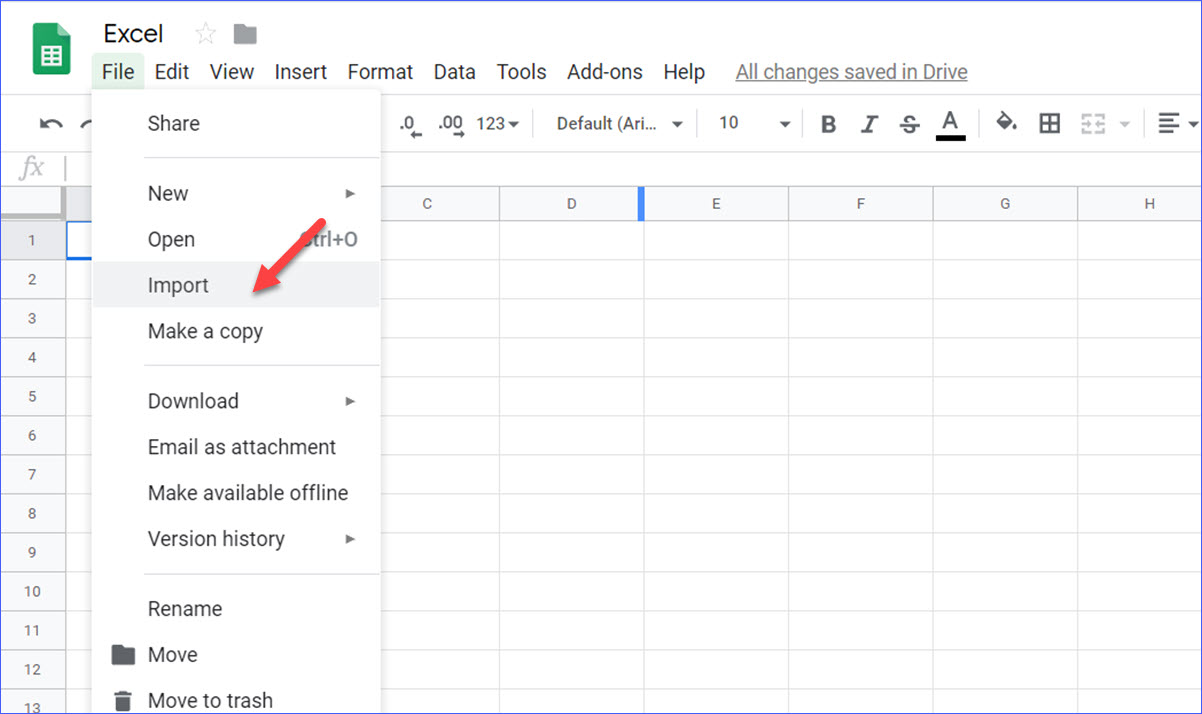
Task: Star the Excel spreadsheet as favorite
Action: (x=205, y=33)
